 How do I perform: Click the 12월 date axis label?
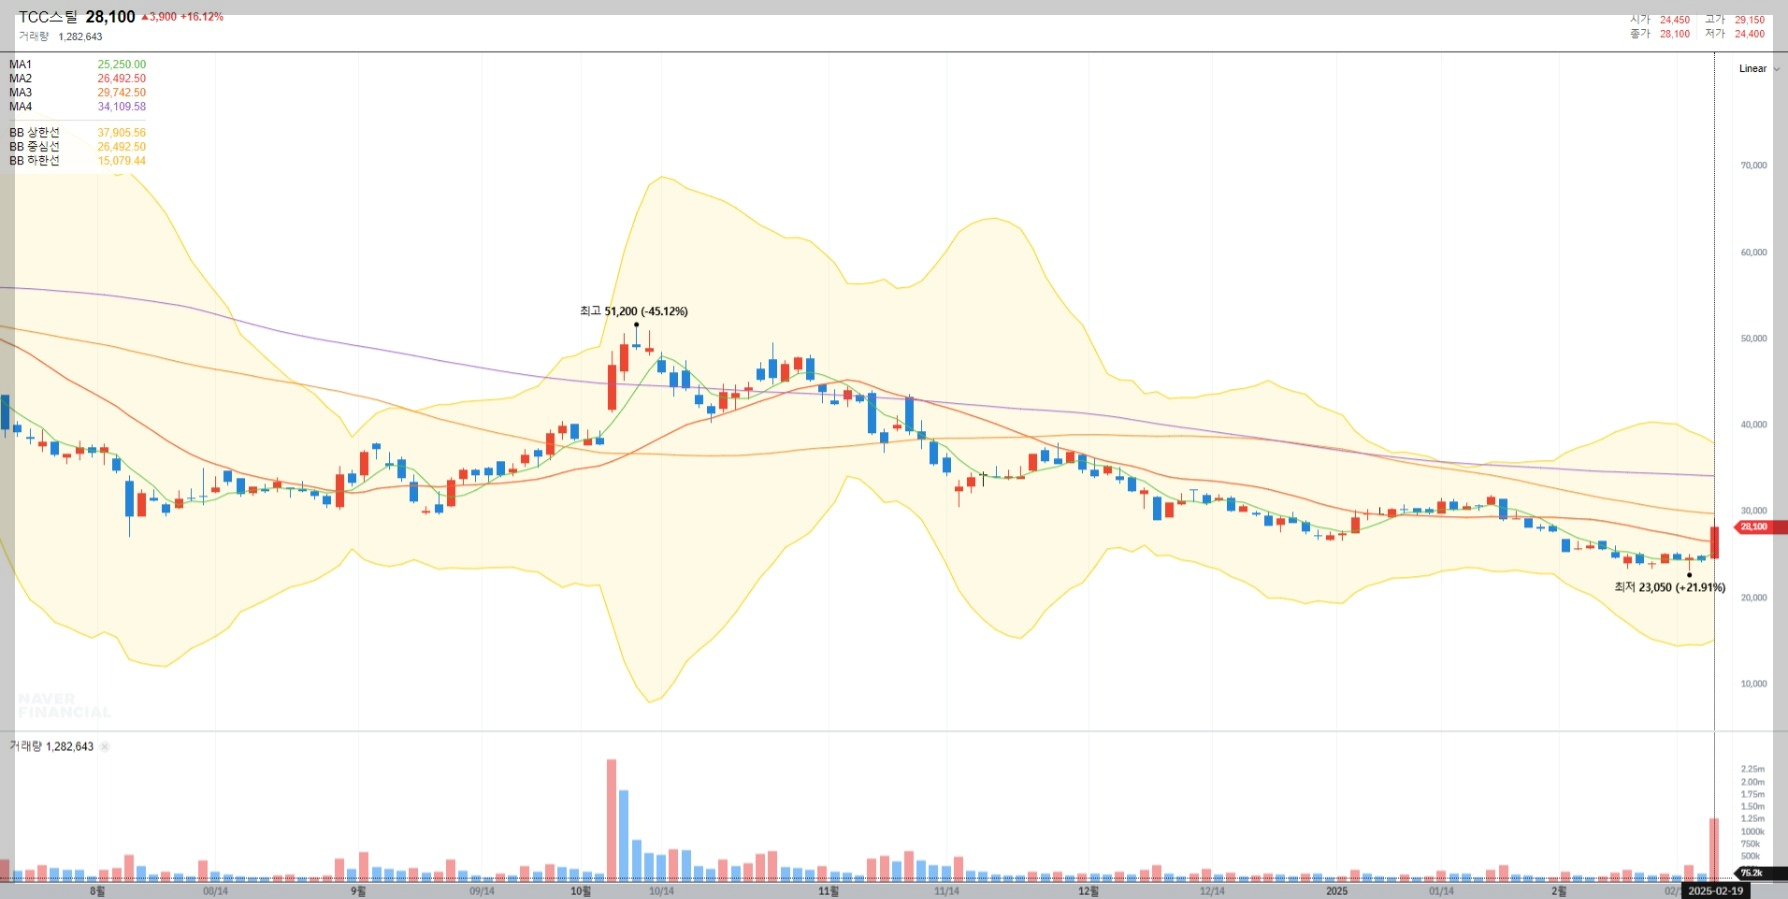coord(1088,891)
